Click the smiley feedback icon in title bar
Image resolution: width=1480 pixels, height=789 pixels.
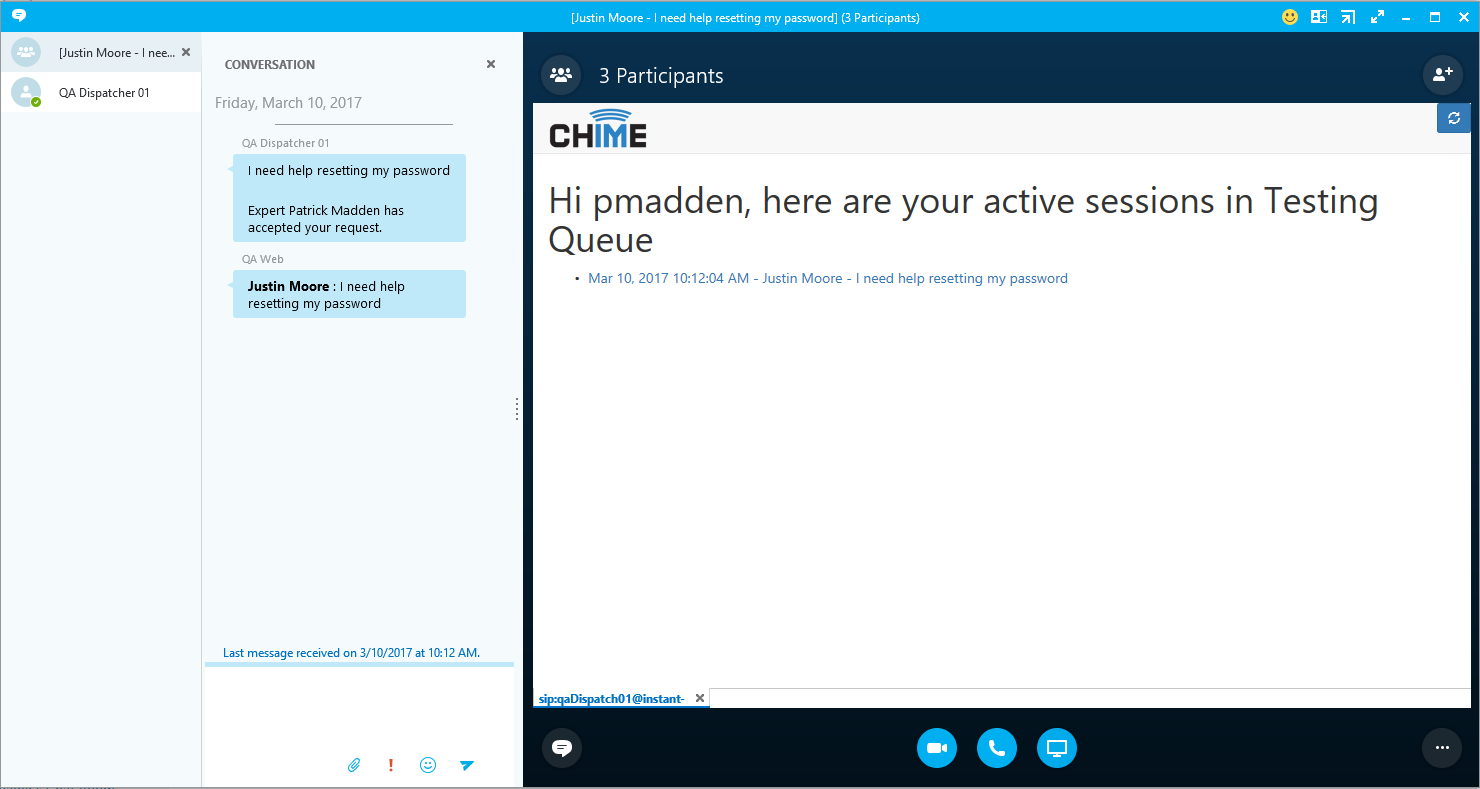pyautogui.click(x=1290, y=17)
